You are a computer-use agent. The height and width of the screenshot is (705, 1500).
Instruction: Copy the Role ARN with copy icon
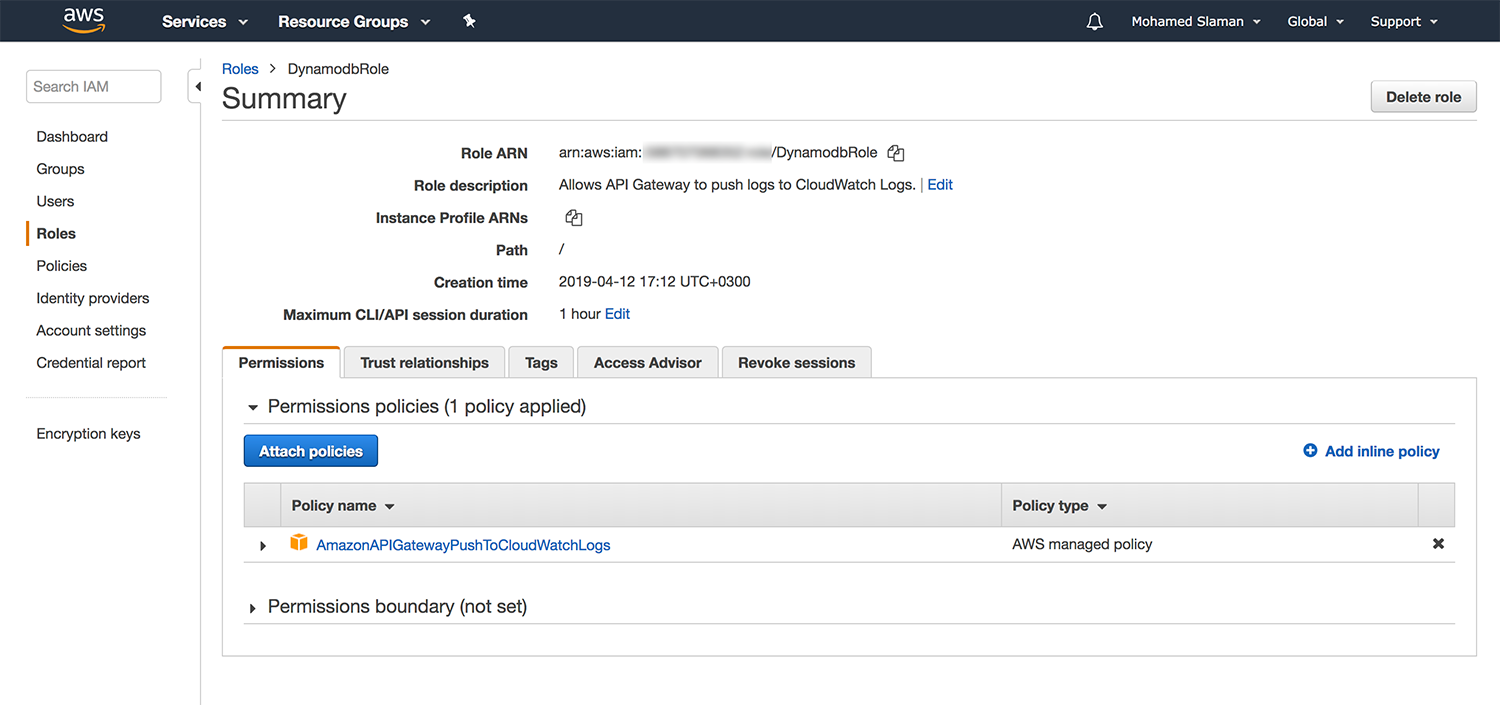[x=896, y=154]
